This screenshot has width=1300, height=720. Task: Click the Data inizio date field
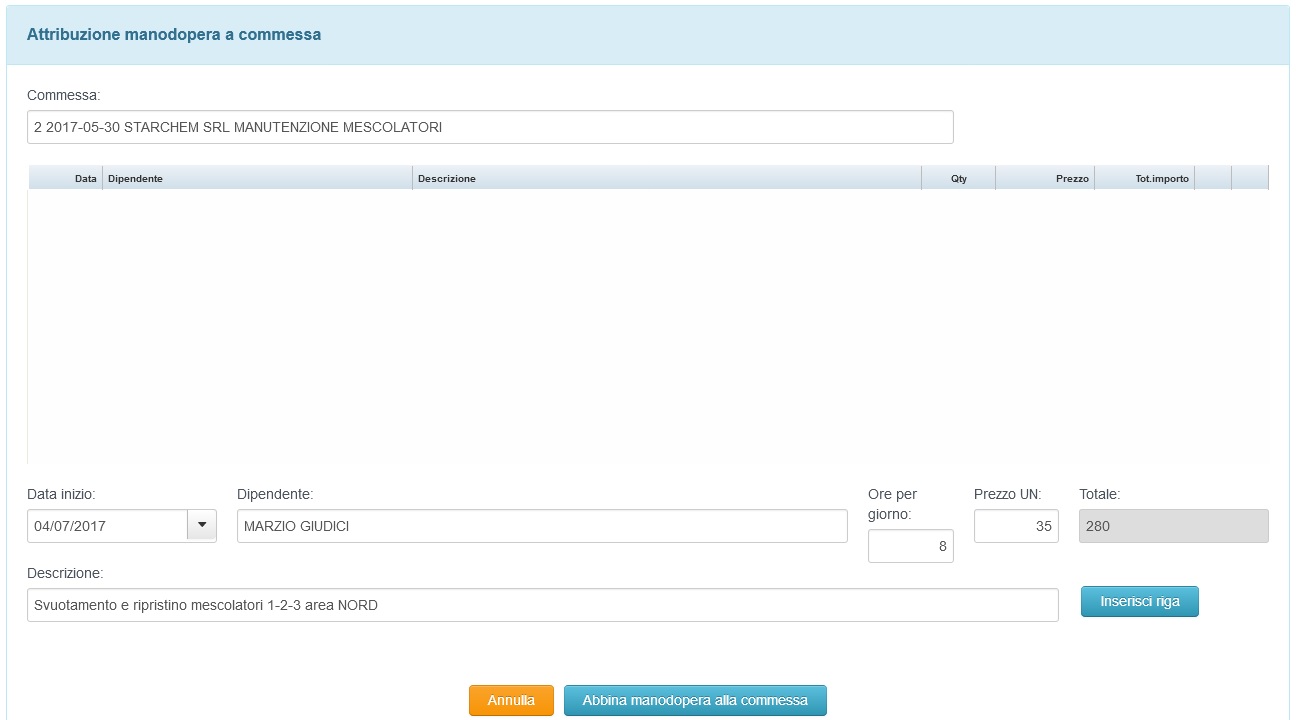click(107, 526)
